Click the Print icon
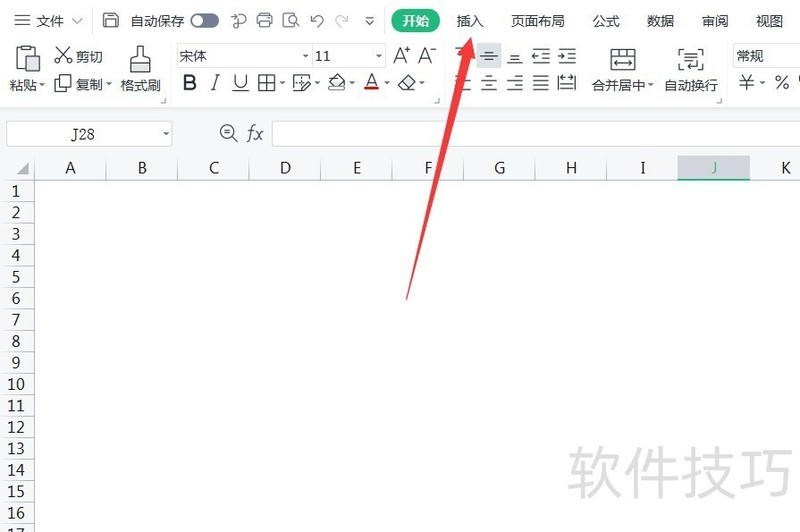Image resolution: width=800 pixels, height=532 pixels. [264, 20]
